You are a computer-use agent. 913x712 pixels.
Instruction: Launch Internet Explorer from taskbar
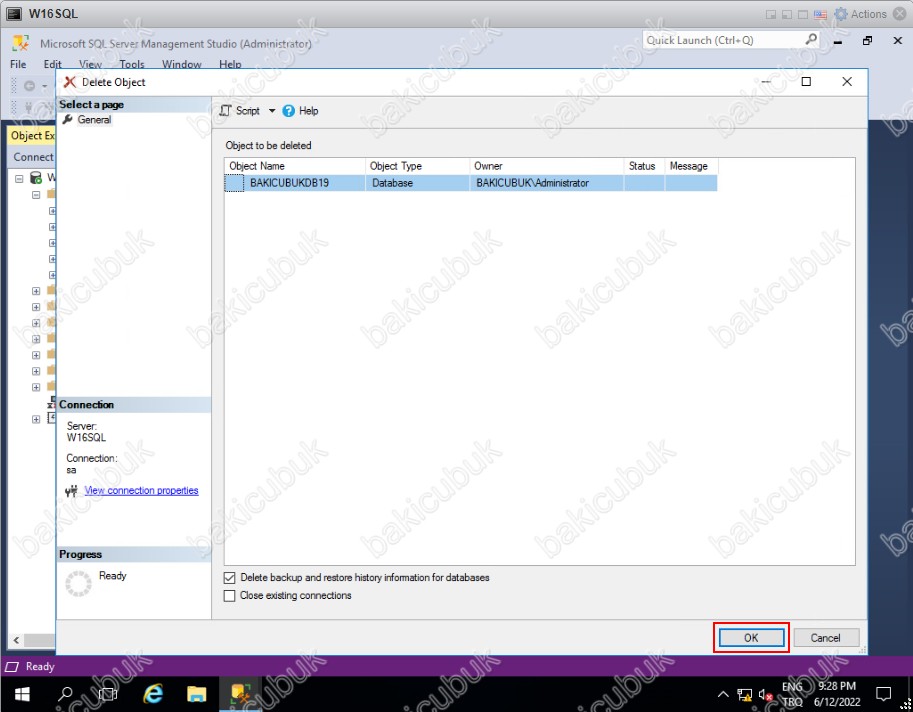[x=153, y=694]
